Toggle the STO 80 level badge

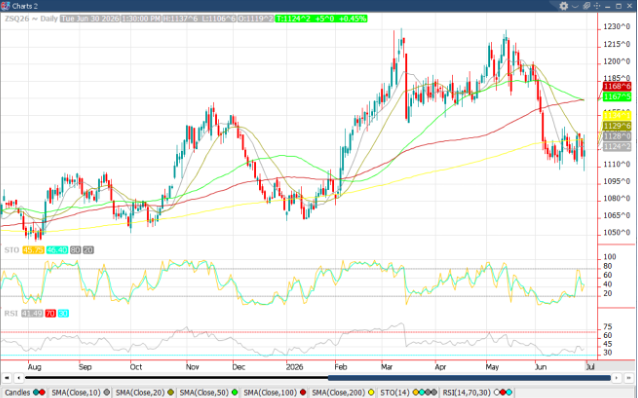coord(75,250)
